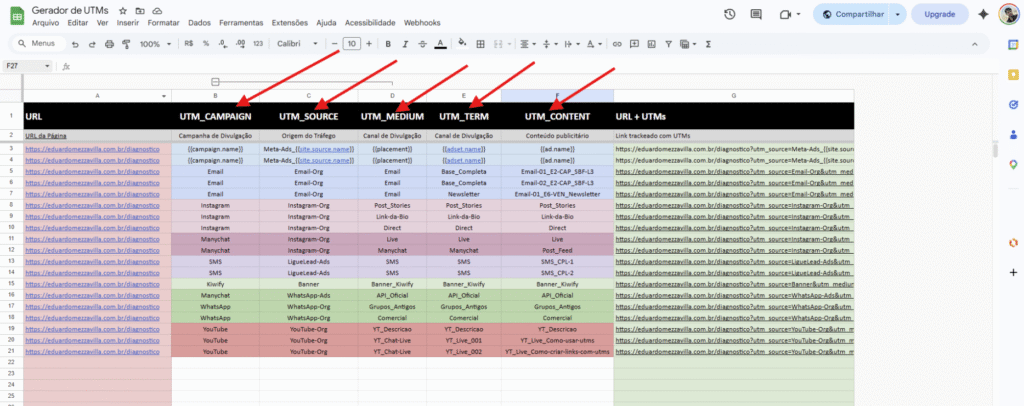
Task: Expand the arrow next to Compartilhar
Action: (899, 14)
